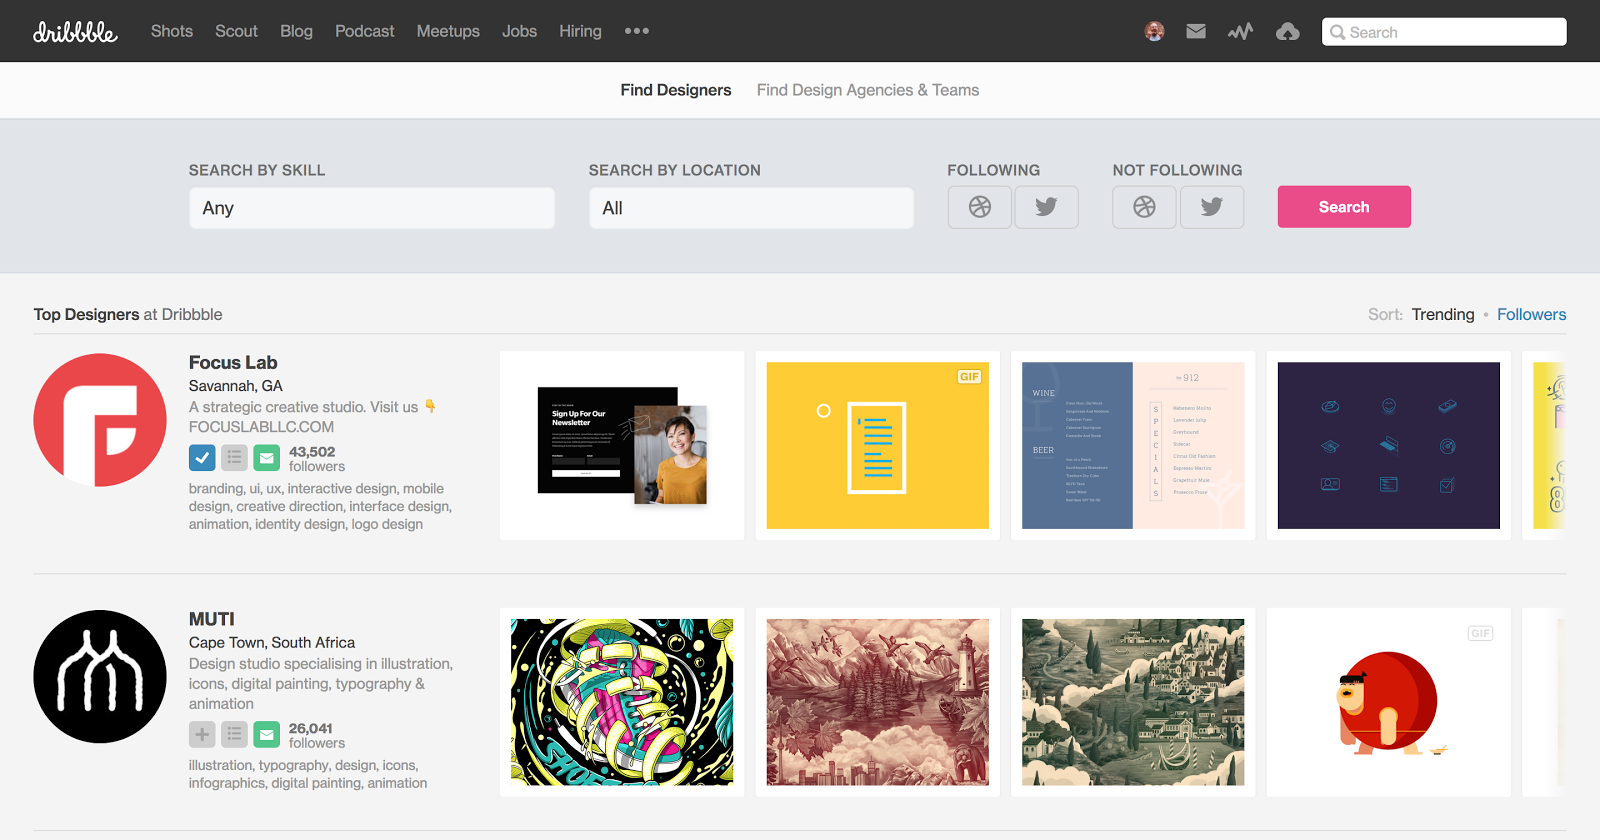Open the Scout menu item

click(x=236, y=31)
